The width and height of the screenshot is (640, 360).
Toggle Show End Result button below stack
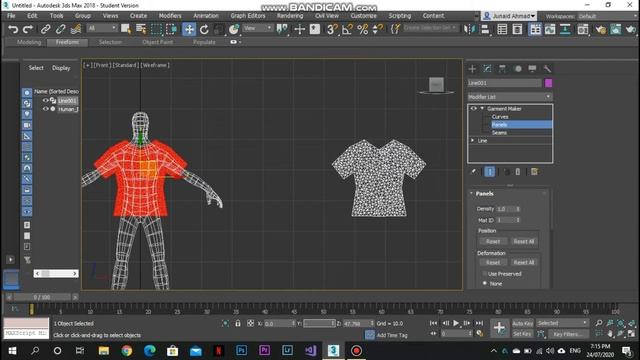click(489, 172)
